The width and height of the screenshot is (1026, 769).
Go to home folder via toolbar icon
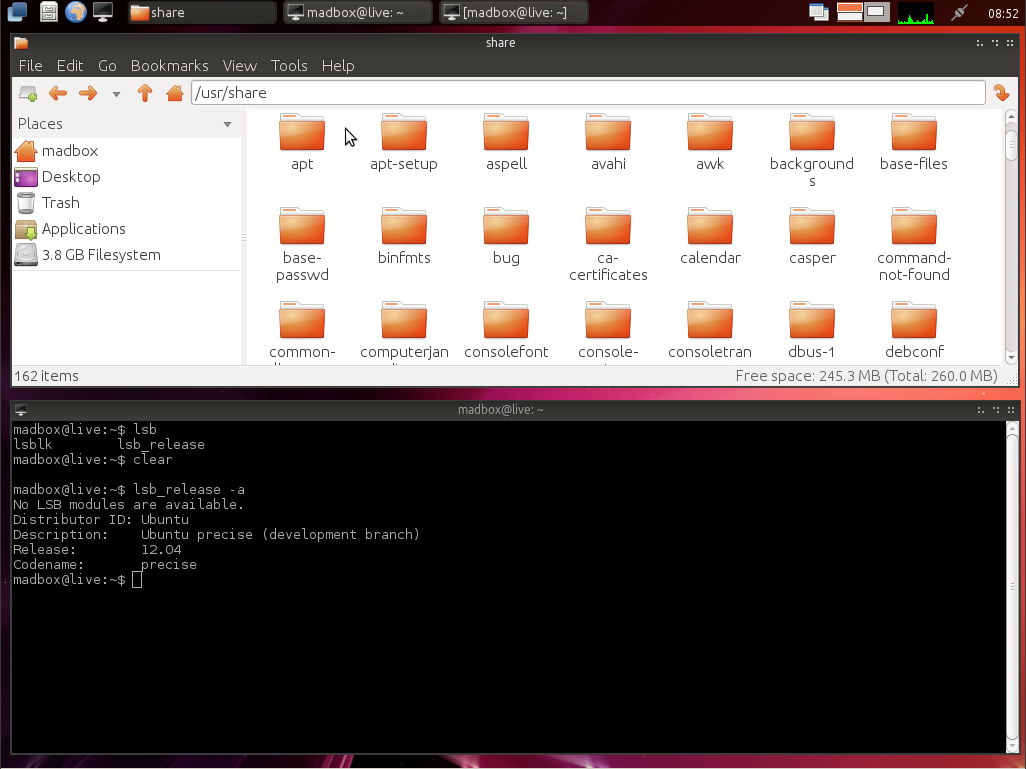point(174,93)
